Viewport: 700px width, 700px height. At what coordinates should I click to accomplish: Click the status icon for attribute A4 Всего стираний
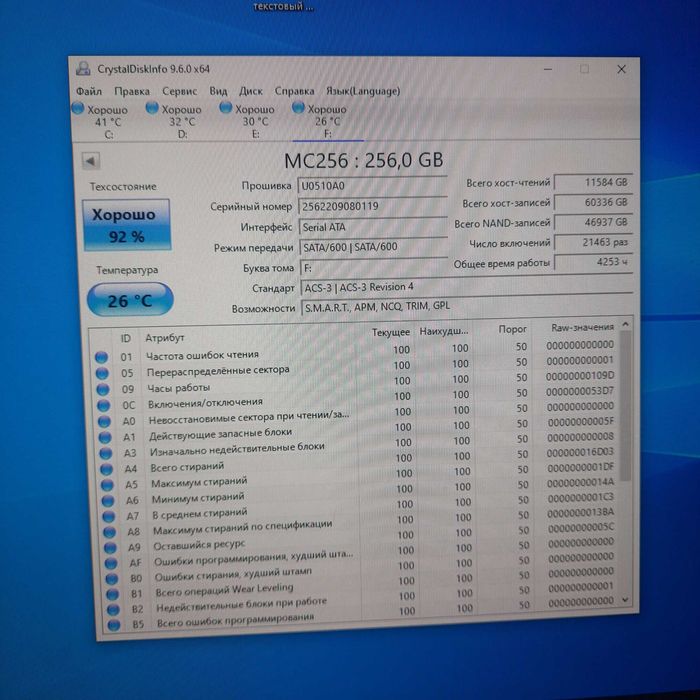pyautogui.click(x=106, y=469)
